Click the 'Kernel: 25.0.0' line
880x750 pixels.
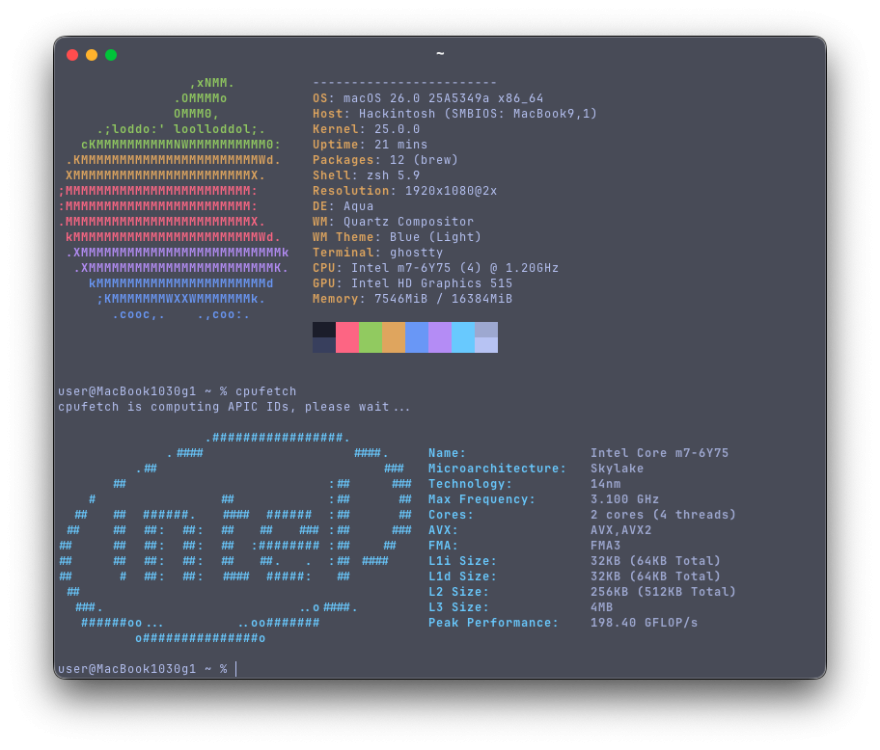point(366,129)
